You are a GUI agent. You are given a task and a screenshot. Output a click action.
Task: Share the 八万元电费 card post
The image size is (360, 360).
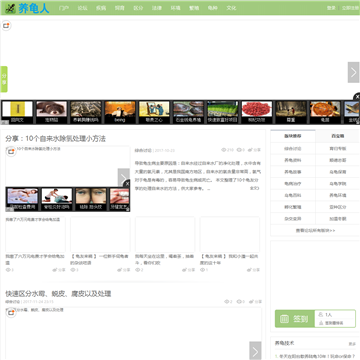59,270
